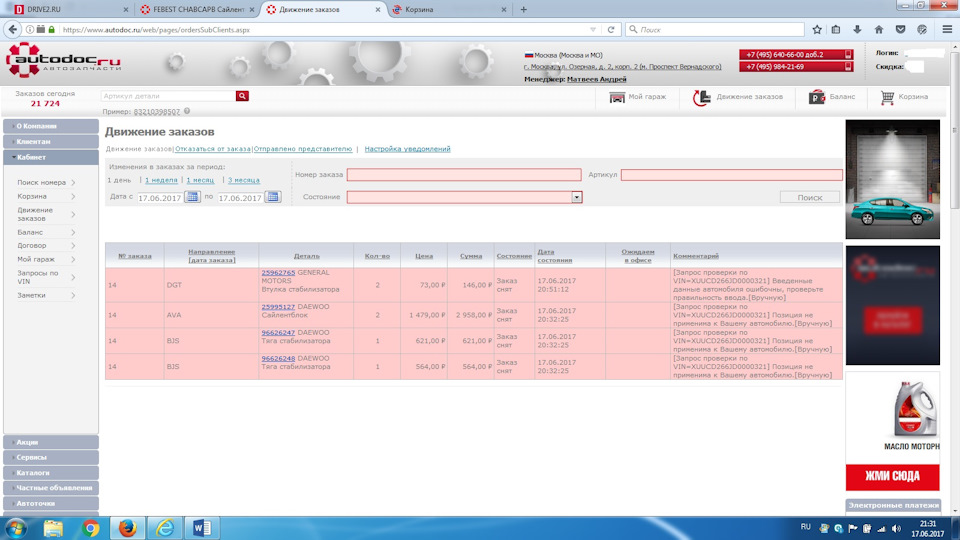Screen dimensions: 960x540
Task: Open Firefox hamburger menu
Action: (947, 29)
